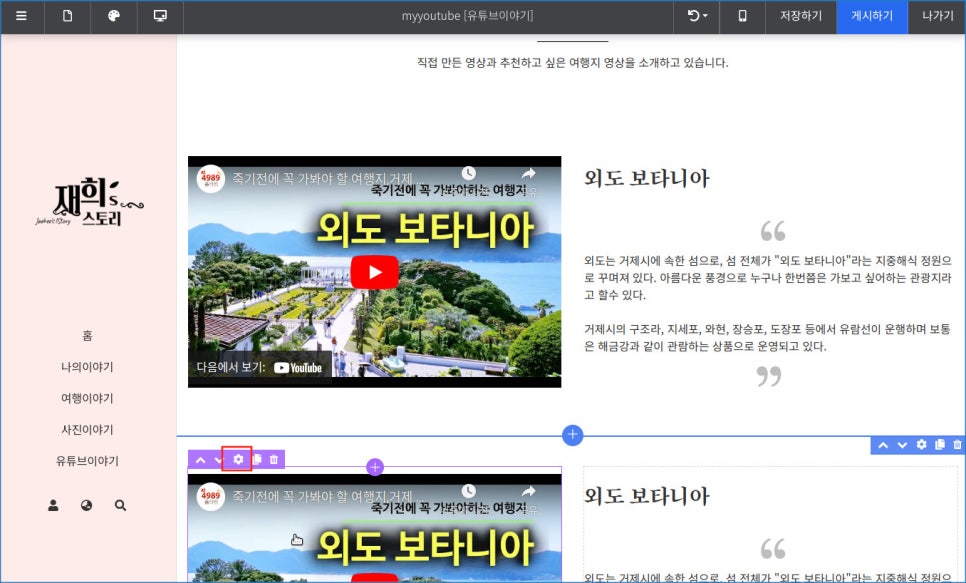Open the page manager document icon
Viewport: 966px width, 583px height.
point(68,17)
